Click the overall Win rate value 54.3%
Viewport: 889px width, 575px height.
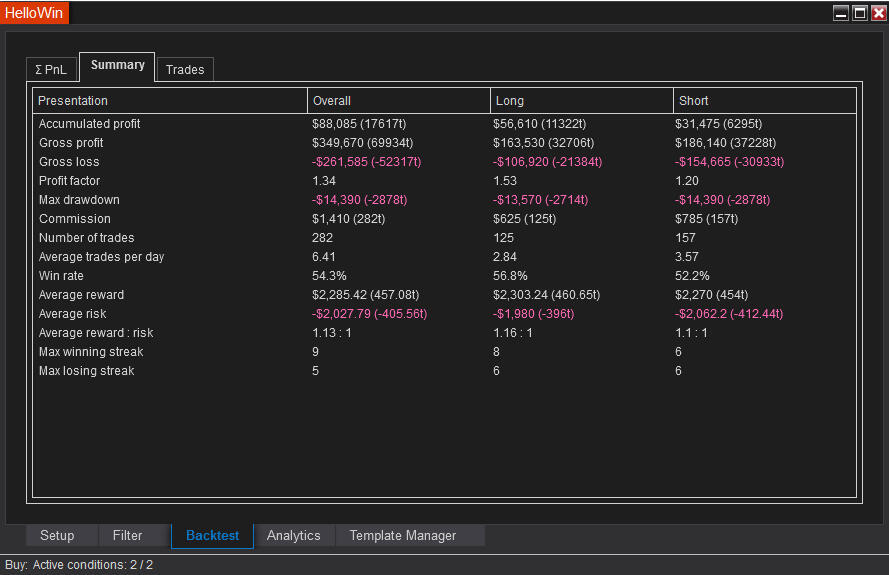coord(330,276)
